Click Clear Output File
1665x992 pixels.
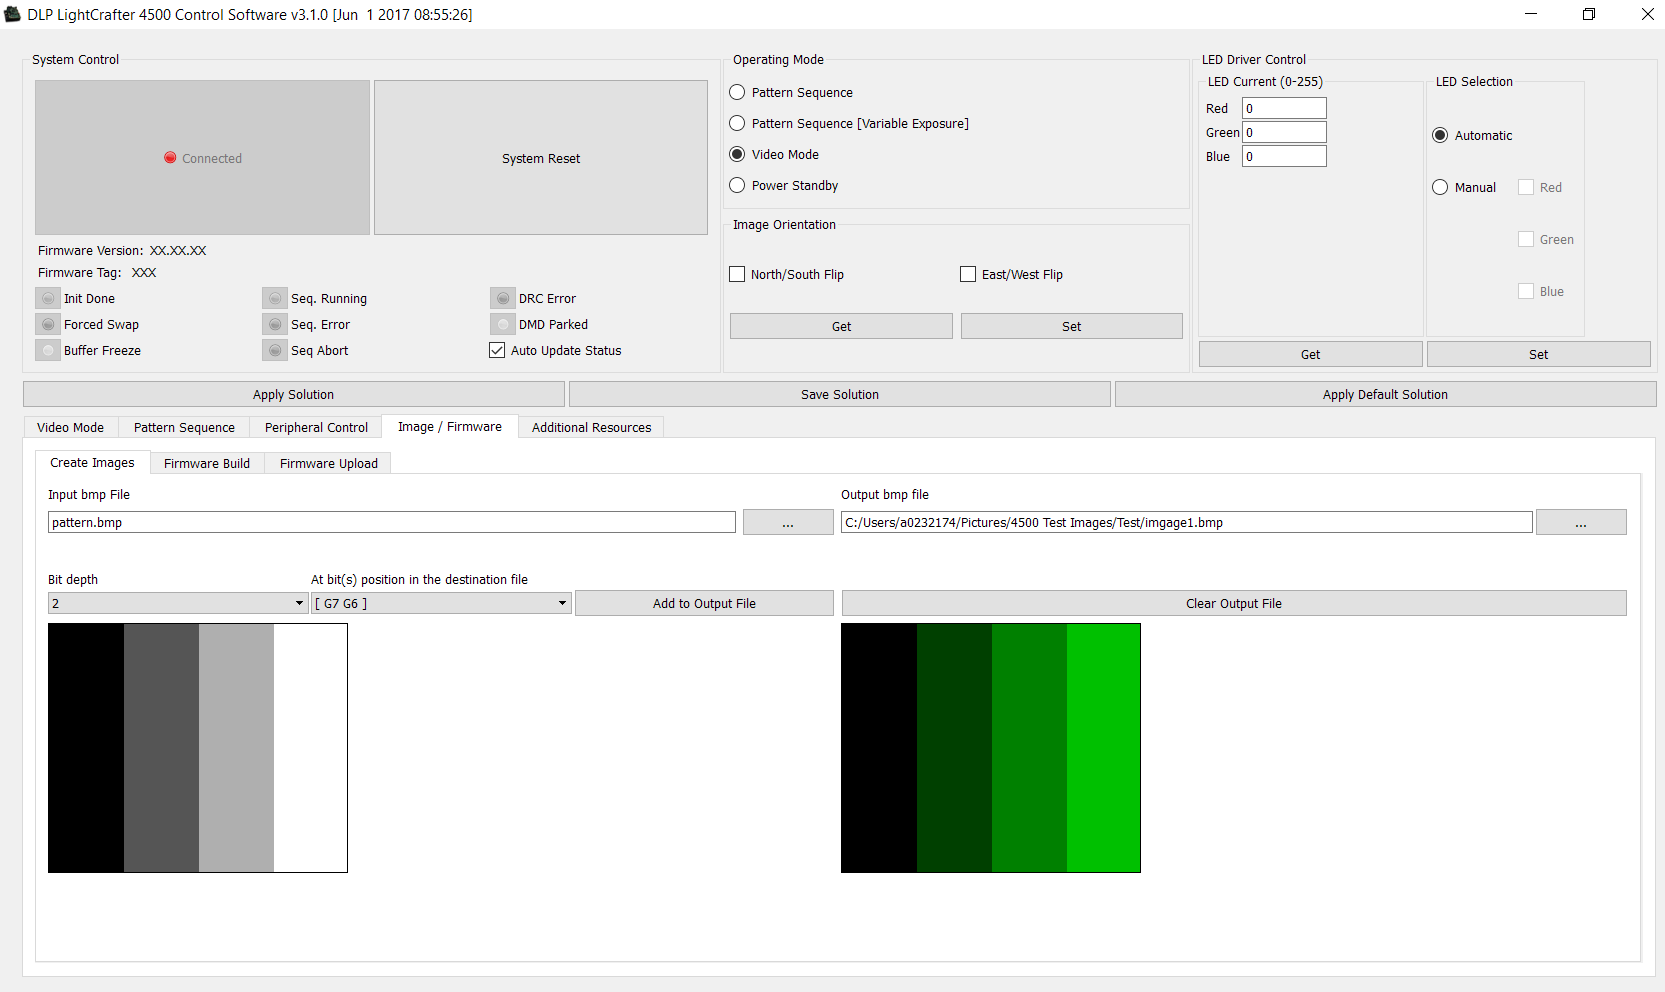point(1234,603)
